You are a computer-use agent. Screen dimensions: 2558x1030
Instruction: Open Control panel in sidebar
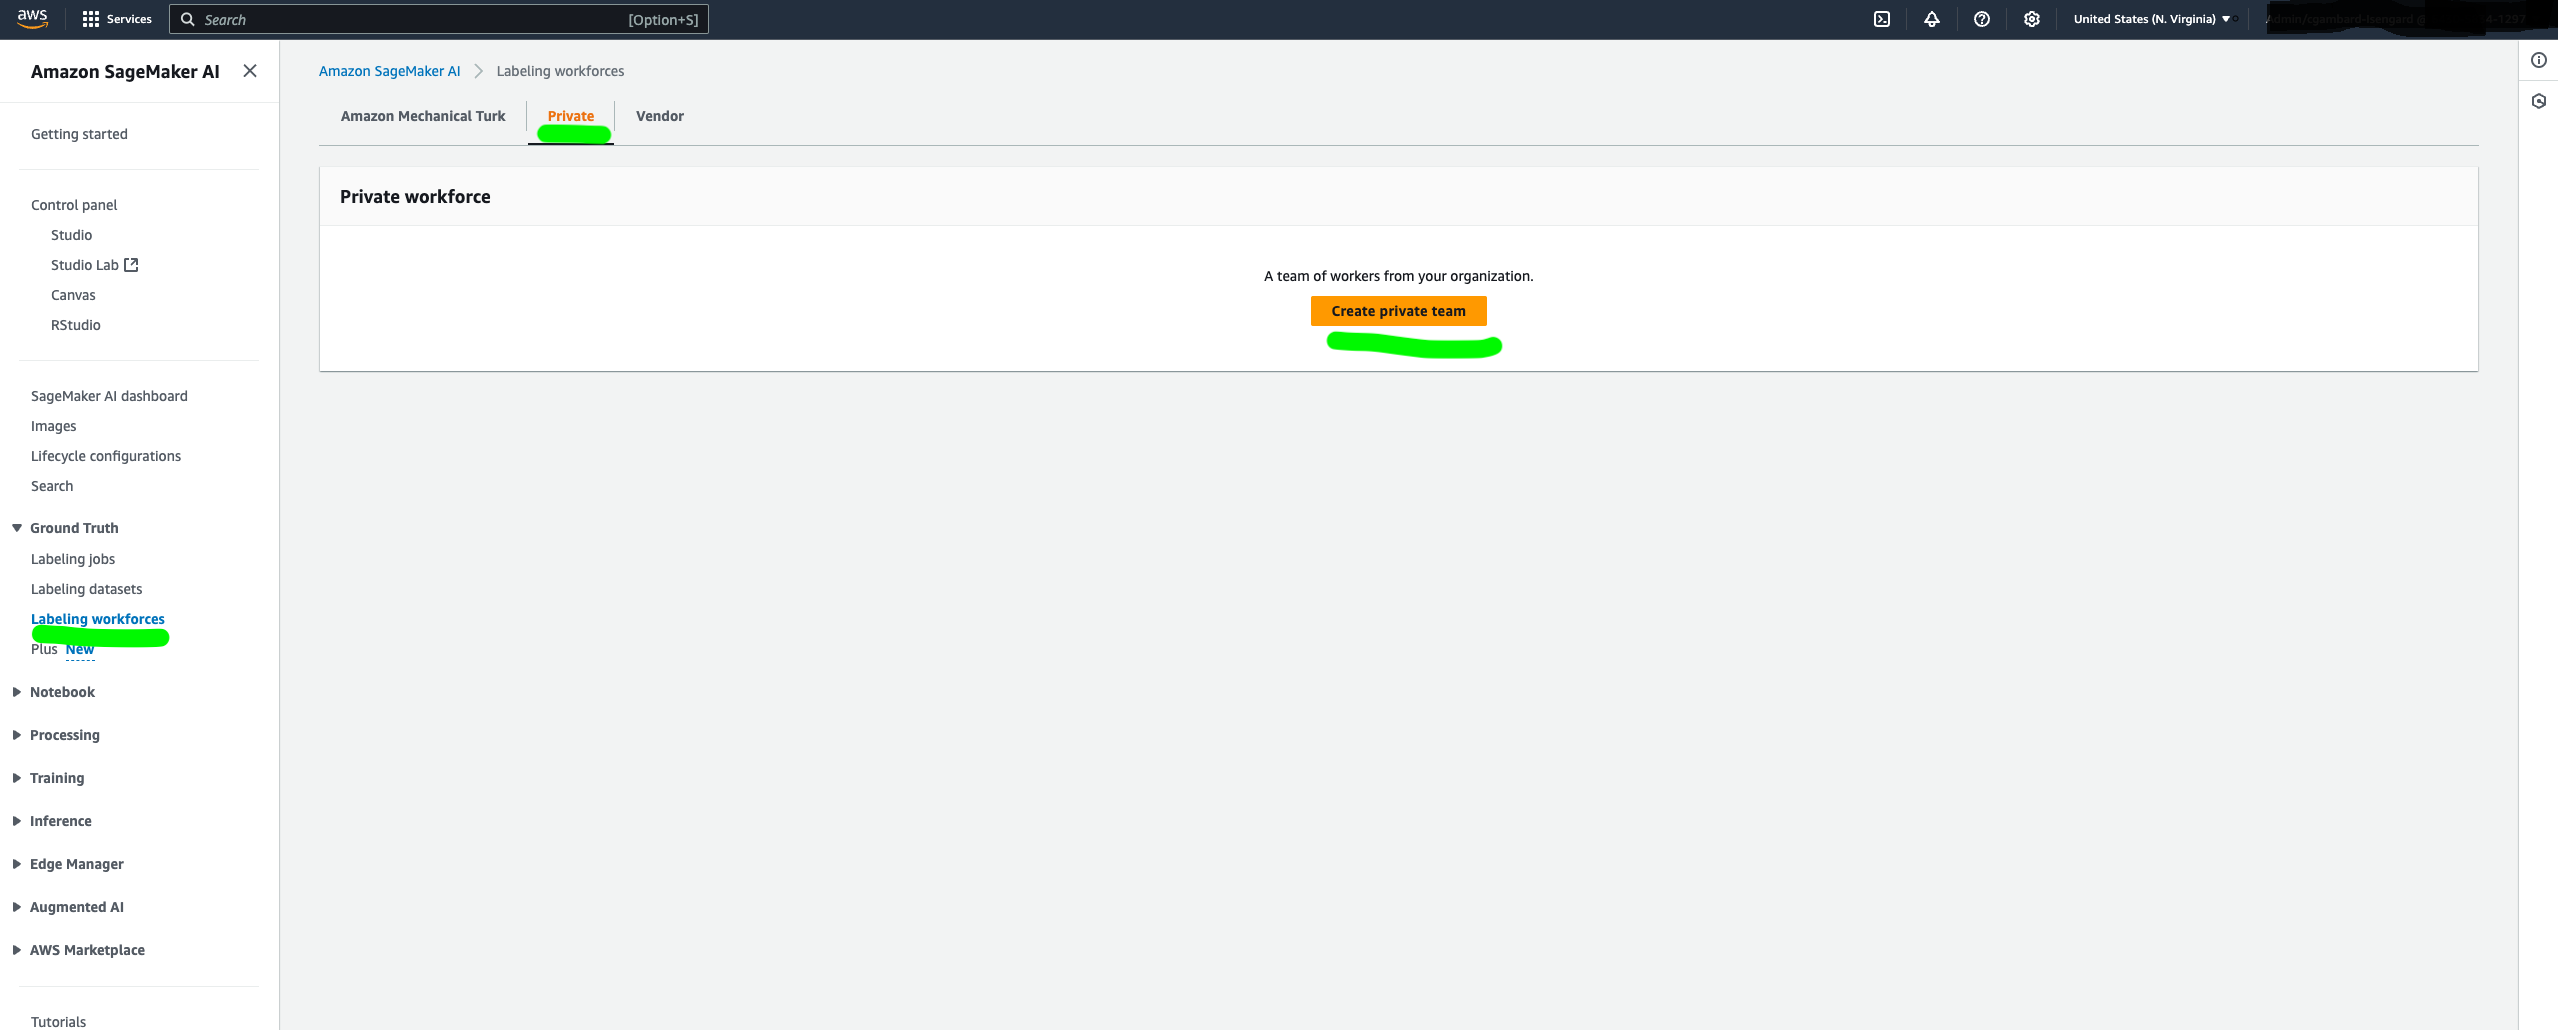(74, 205)
